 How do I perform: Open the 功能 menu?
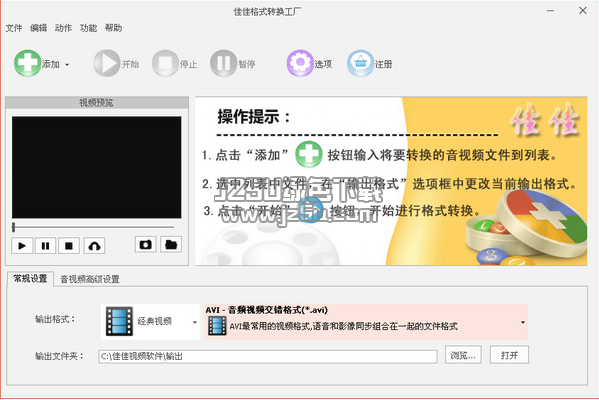tap(88, 28)
